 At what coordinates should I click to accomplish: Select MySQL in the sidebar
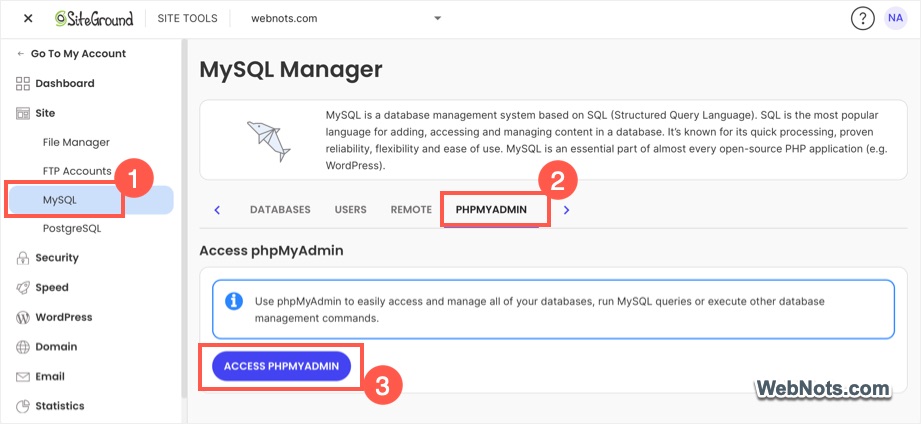click(91, 200)
